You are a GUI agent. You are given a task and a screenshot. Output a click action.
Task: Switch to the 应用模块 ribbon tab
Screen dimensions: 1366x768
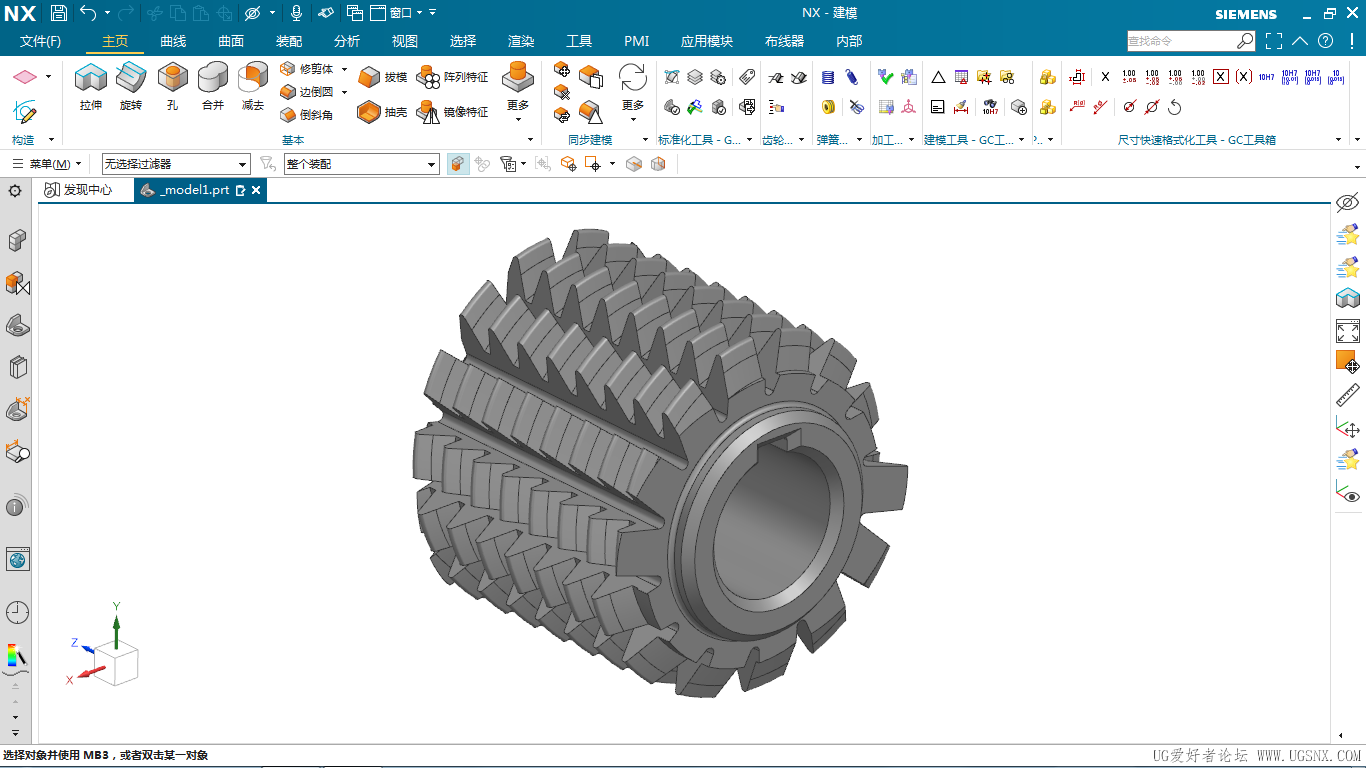[707, 41]
